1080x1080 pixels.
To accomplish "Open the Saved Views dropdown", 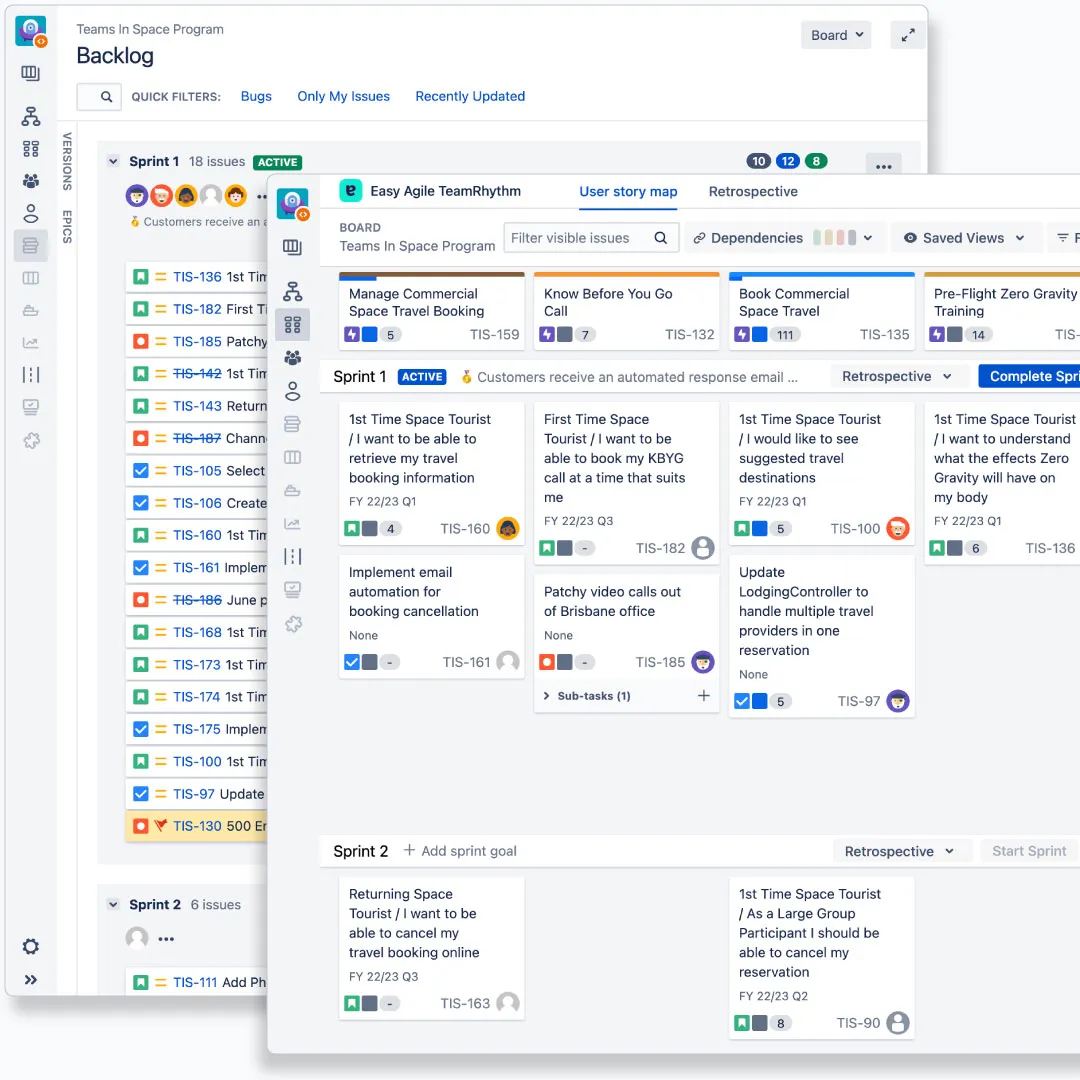I will 966,237.
